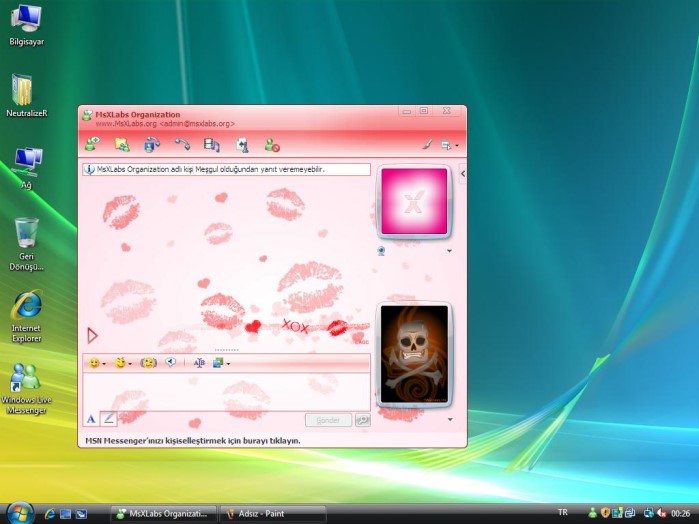The height and width of the screenshot is (524, 699).
Task: Click the chat pane divider grip dots
Action: (x=226, y=350)
